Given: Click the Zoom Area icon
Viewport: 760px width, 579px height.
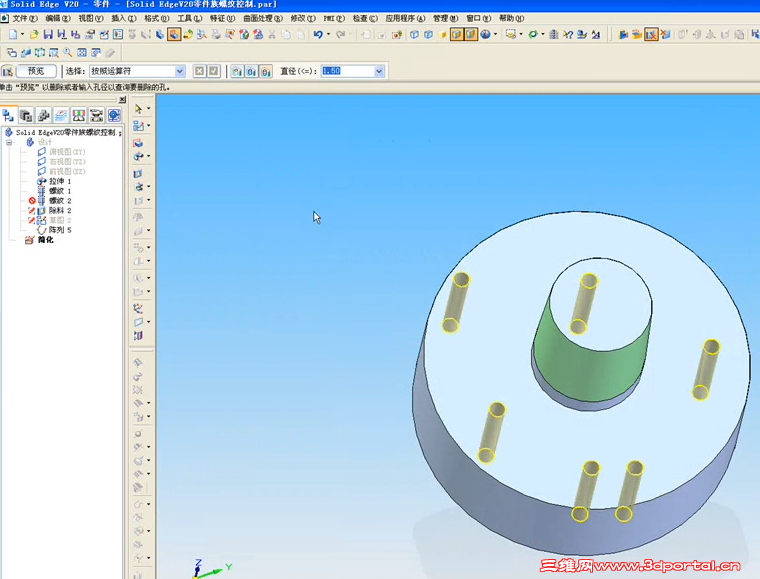Looking at the screenshot, I should (x=54, y=52).
